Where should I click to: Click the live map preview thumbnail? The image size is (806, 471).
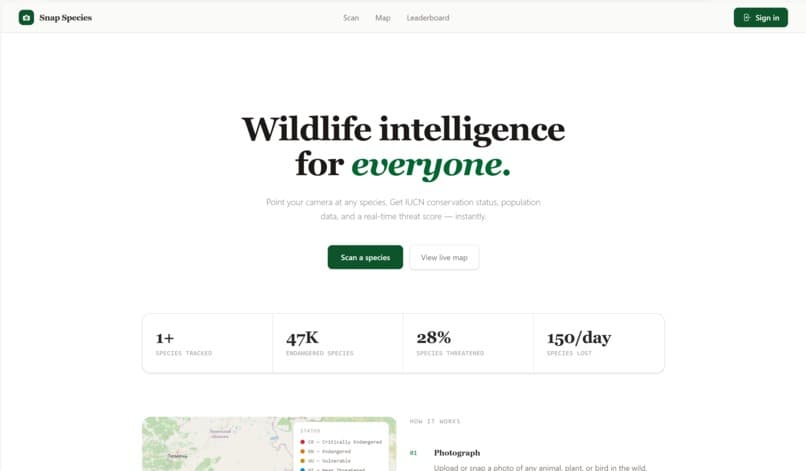pos(269,444)
